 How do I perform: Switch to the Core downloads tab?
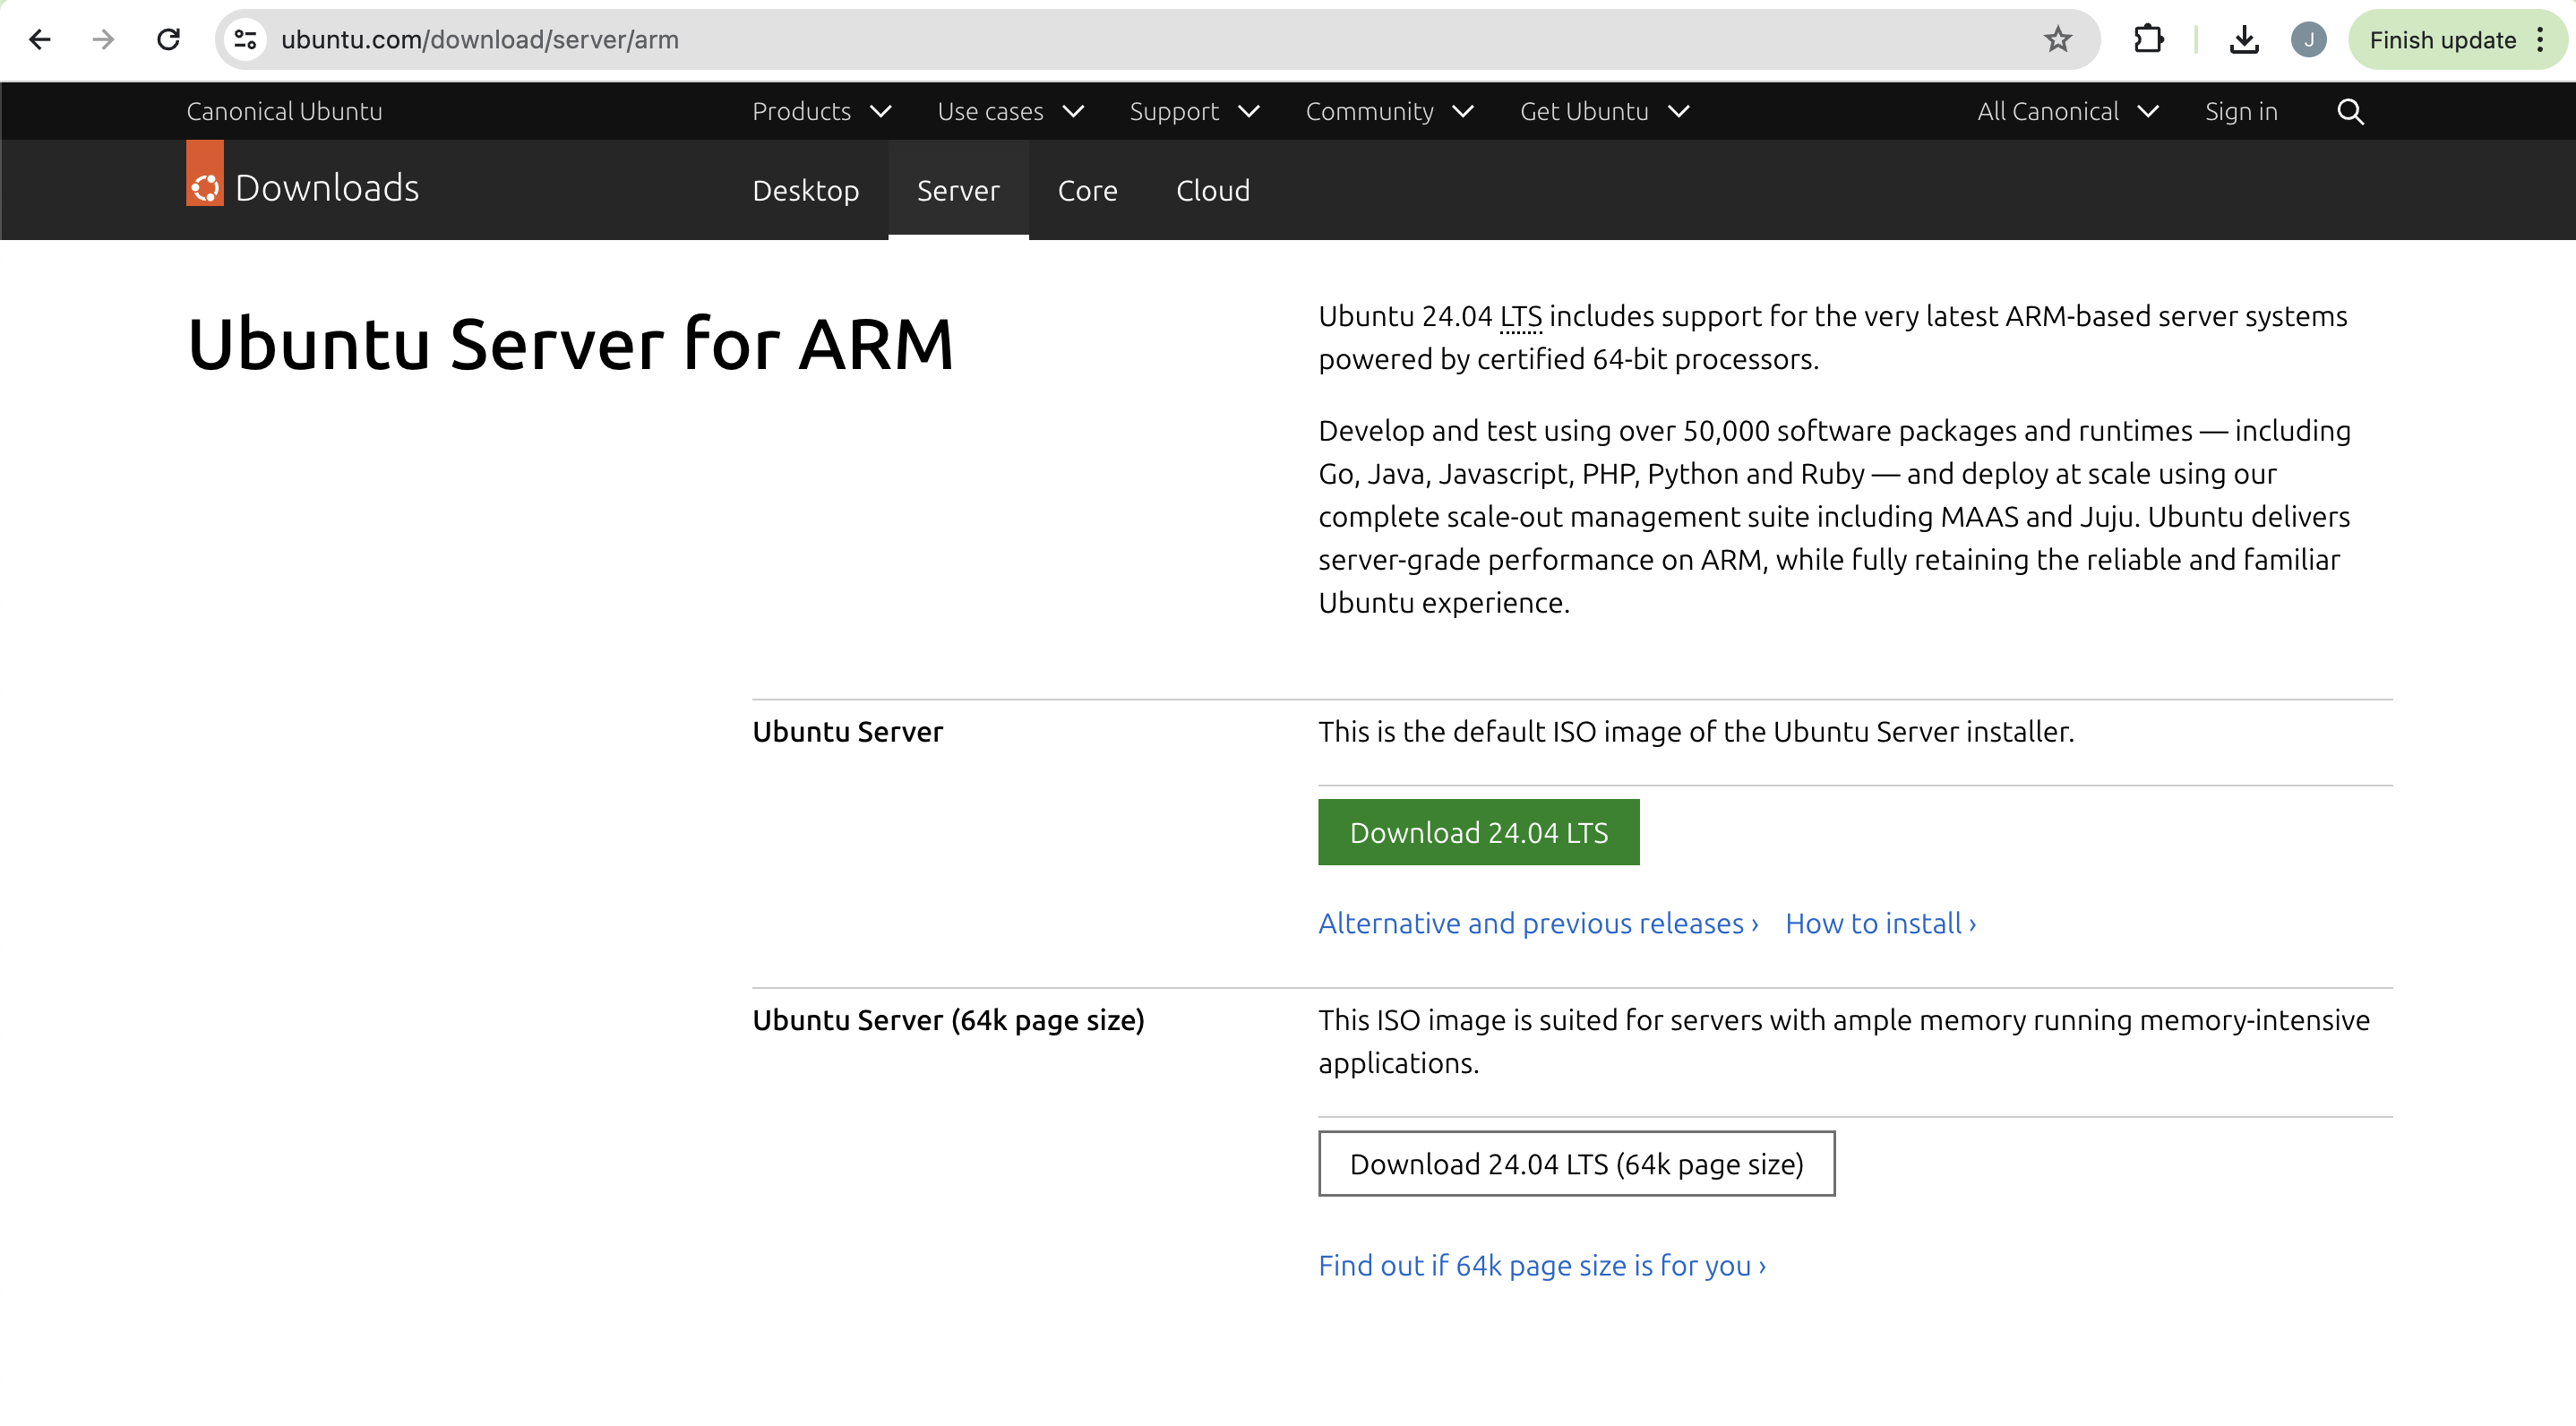pos(1088,190)
